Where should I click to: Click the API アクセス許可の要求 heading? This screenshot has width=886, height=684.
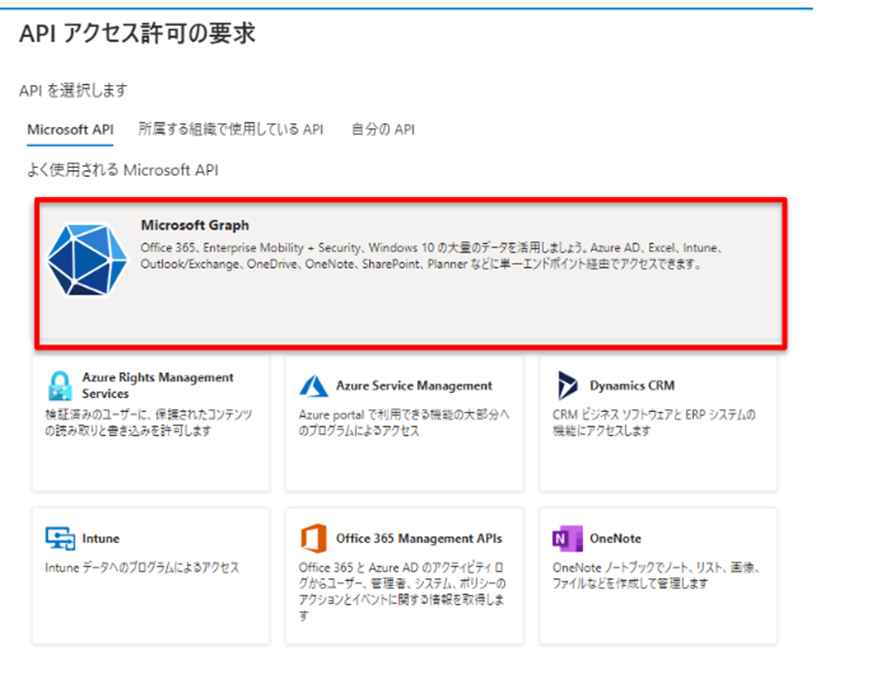click(x=137, y=33)
